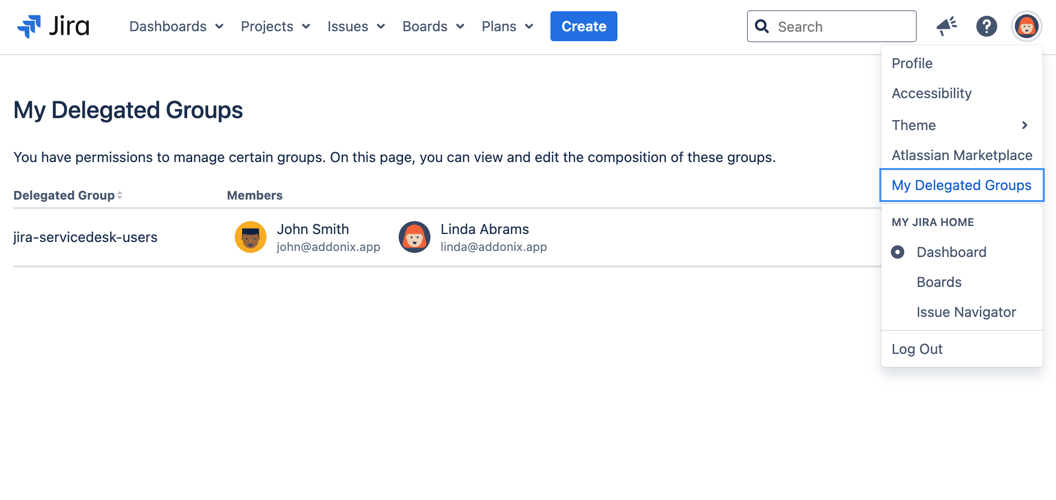Open the feedback megaphone icon

pyautogui.click(x=947, y=26)
